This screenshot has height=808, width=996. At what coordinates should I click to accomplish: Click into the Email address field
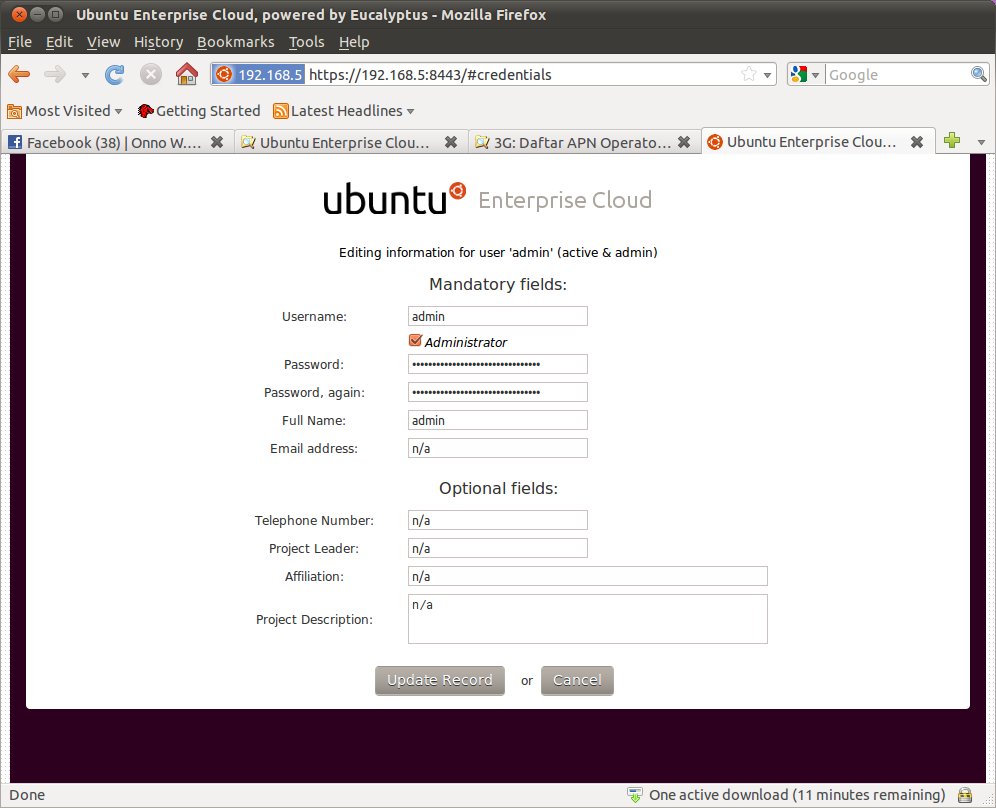497,448
